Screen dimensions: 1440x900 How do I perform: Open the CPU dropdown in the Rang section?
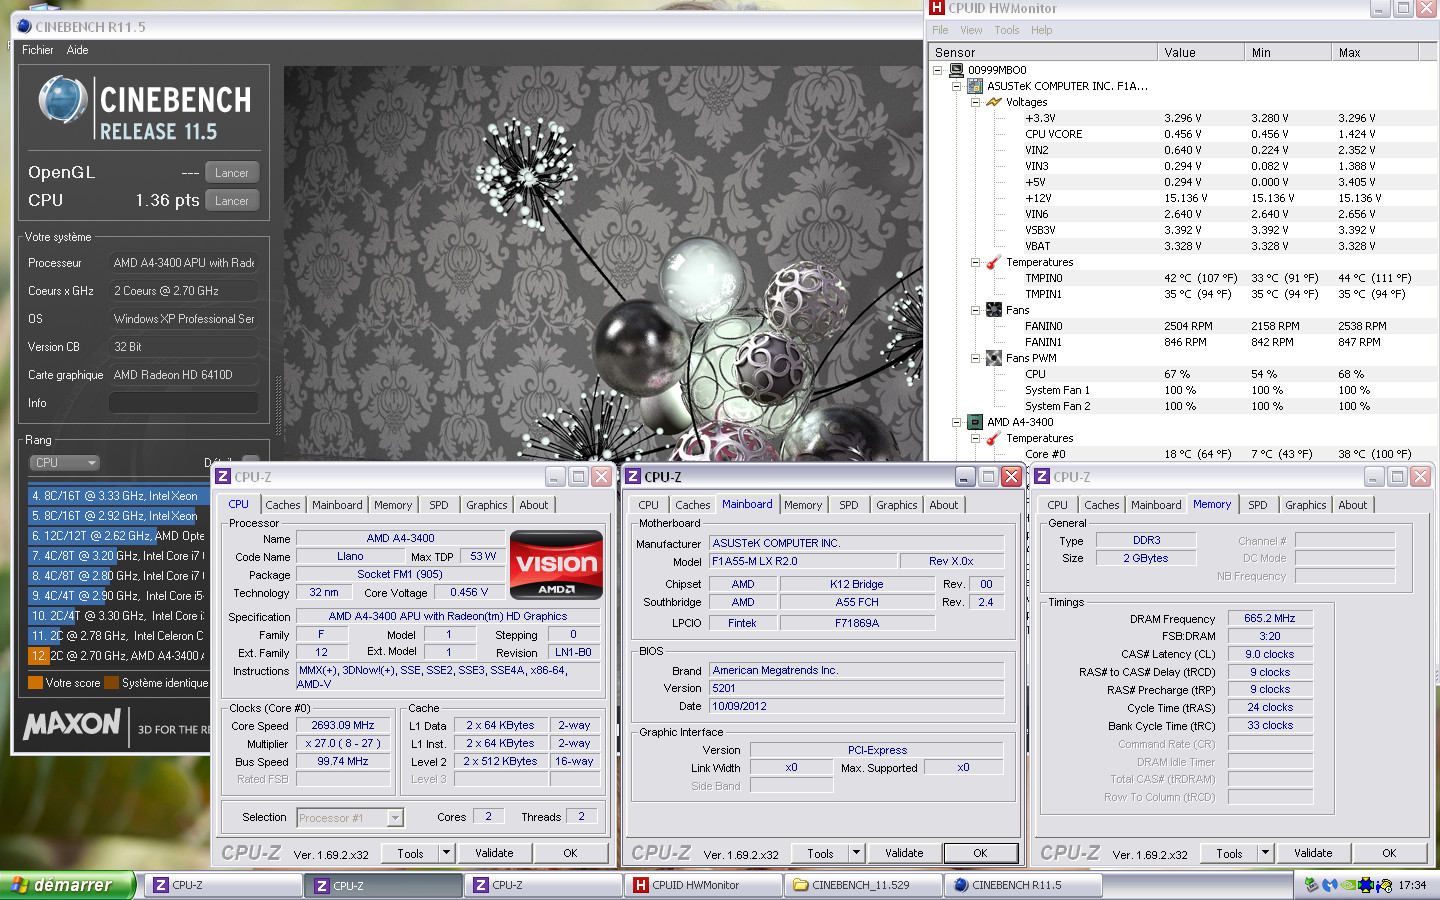point(64,463)
